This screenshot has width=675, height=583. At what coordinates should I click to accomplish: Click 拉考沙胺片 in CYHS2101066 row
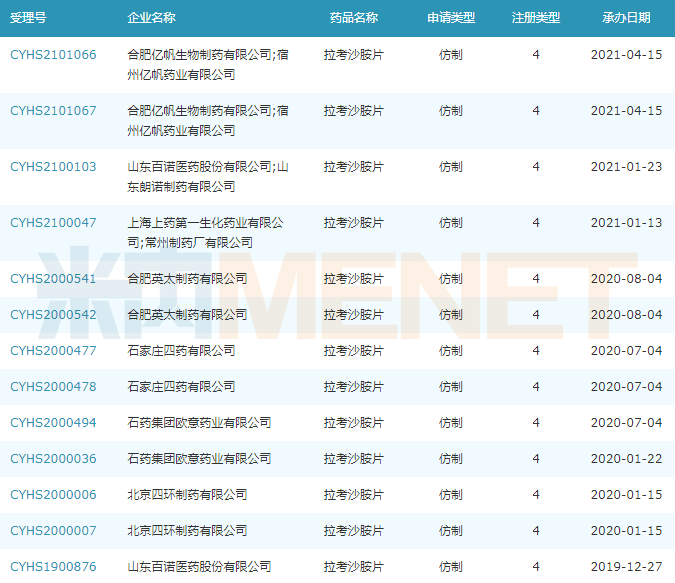point(354,55)
